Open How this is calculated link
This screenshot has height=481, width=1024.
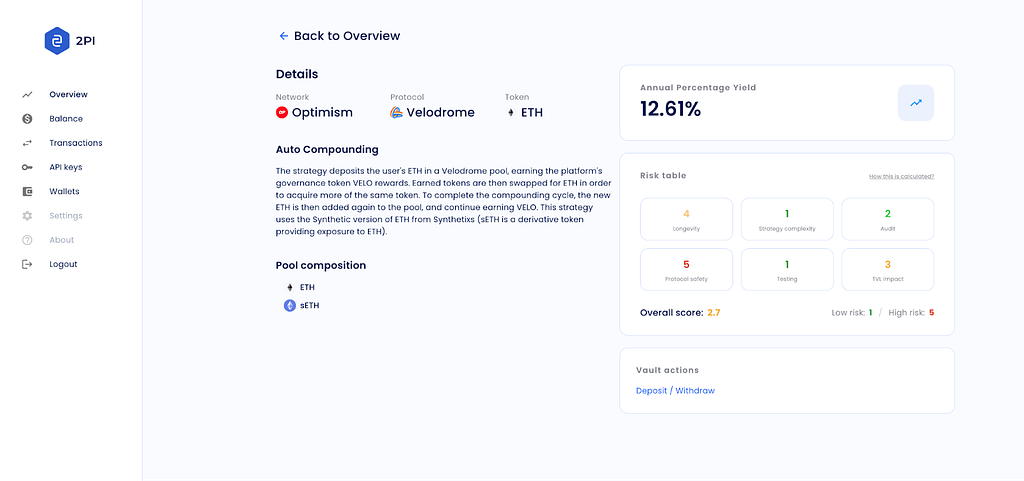[901, 176]
